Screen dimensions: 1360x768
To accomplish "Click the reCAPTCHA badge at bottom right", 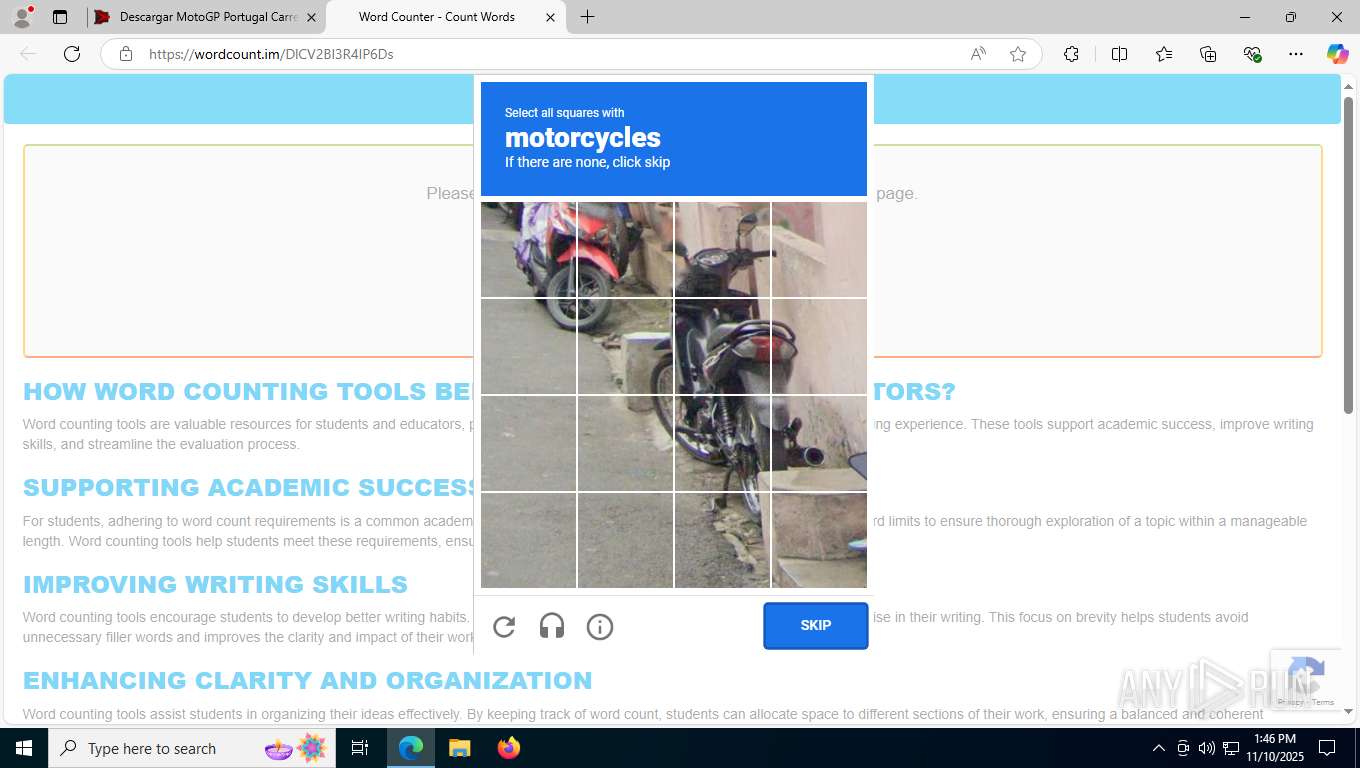I will click(x=1306, y=679).
